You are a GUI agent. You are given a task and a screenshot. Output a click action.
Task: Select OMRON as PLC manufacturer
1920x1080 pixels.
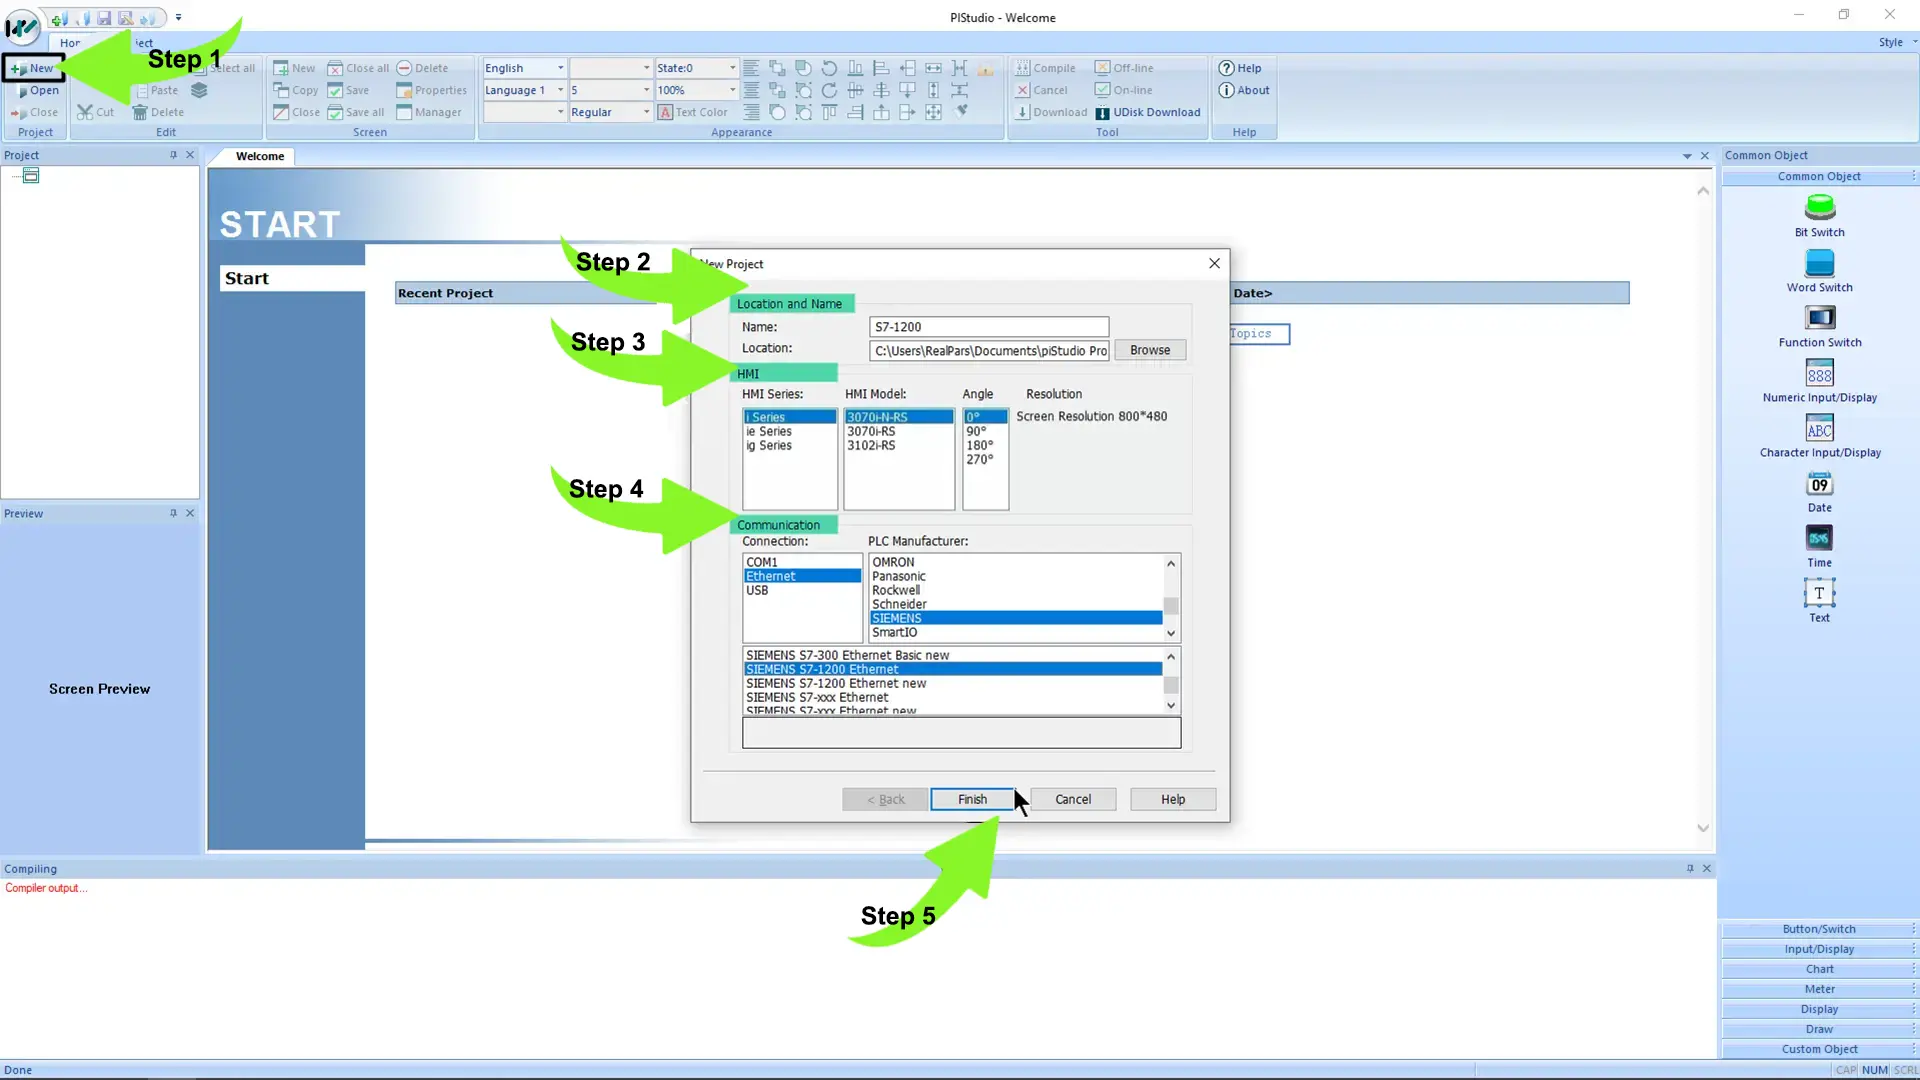point(1016,562)
